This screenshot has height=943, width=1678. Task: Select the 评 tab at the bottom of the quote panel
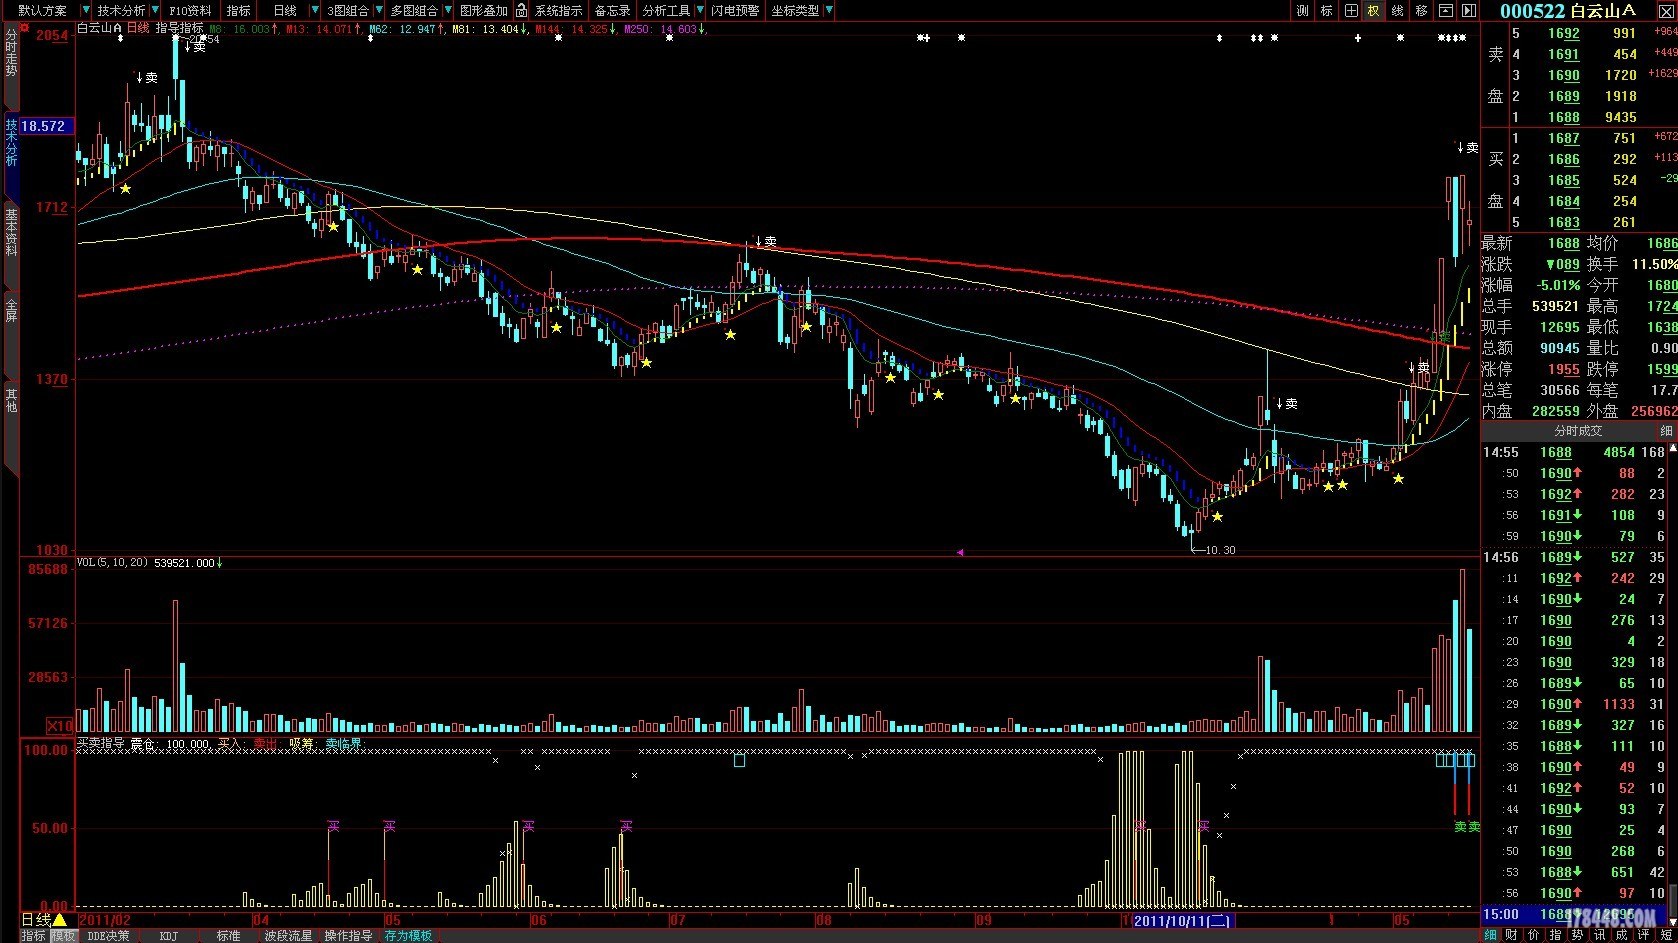(1643, 935)
